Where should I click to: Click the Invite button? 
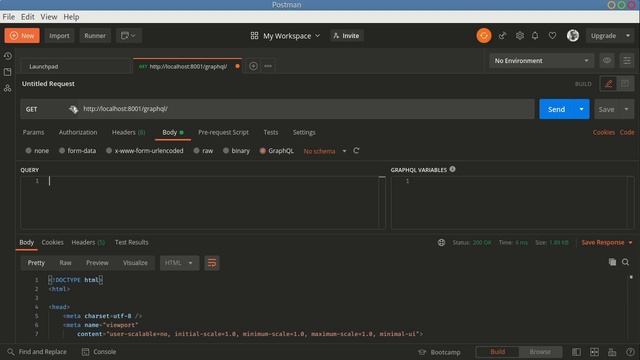click(346, 36)
